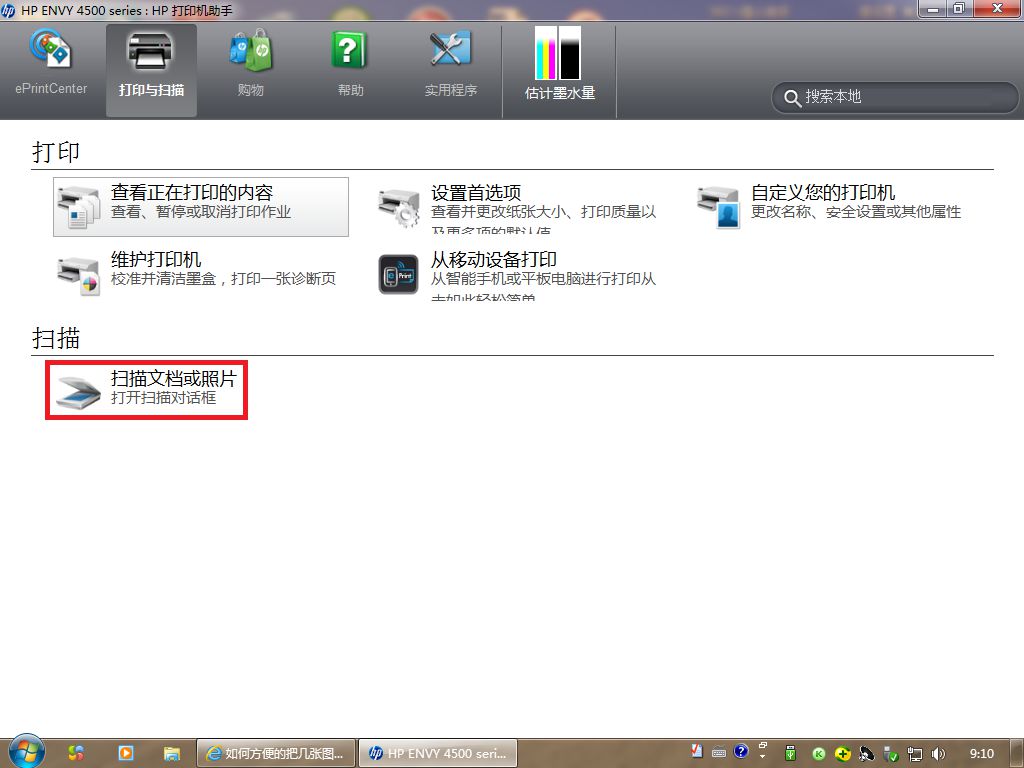Open 查看正在打印的内容 print queue
Viewport: 1024px width, 768px height.
click(200, 206)
